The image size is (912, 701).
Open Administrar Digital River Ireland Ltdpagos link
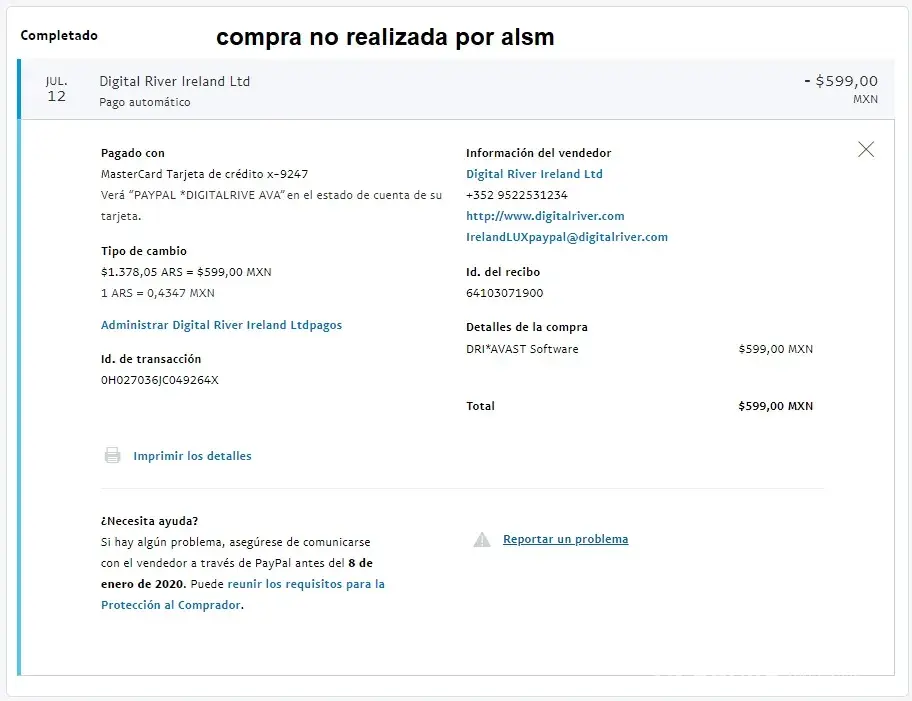pyautogui.click(x=221, y=325)
